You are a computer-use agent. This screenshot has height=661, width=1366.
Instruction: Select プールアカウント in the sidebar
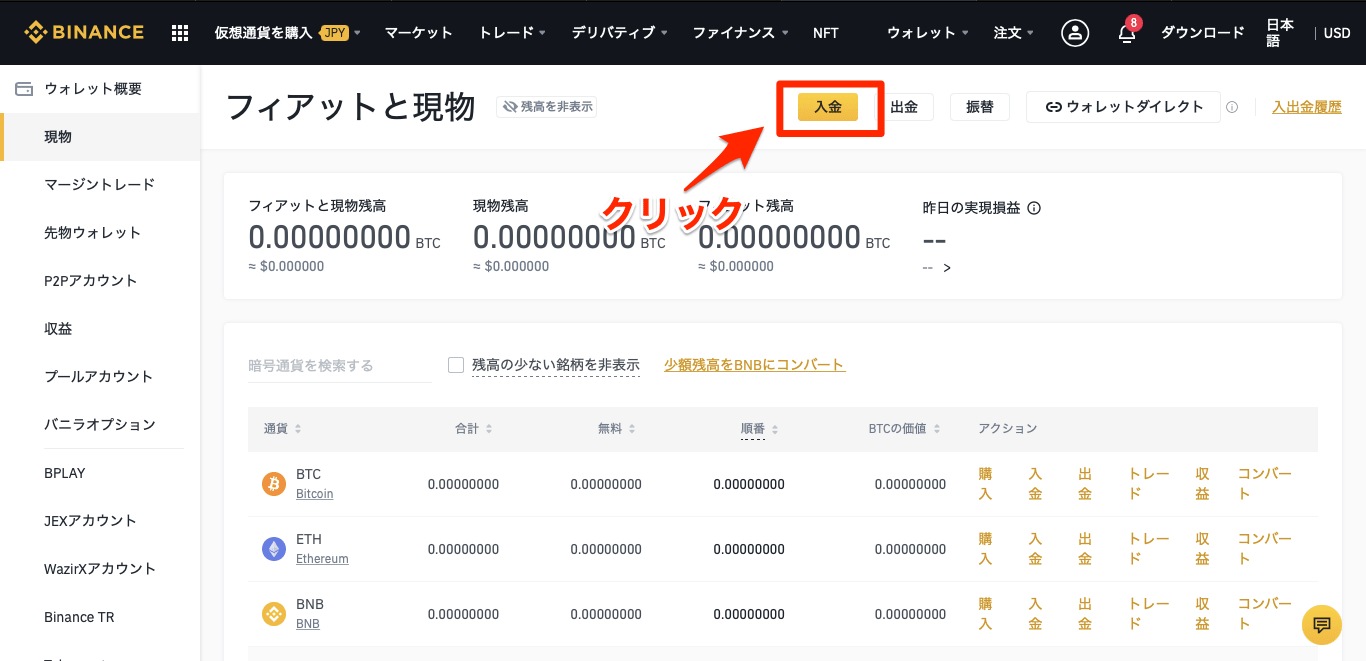(x=100, y=377)
